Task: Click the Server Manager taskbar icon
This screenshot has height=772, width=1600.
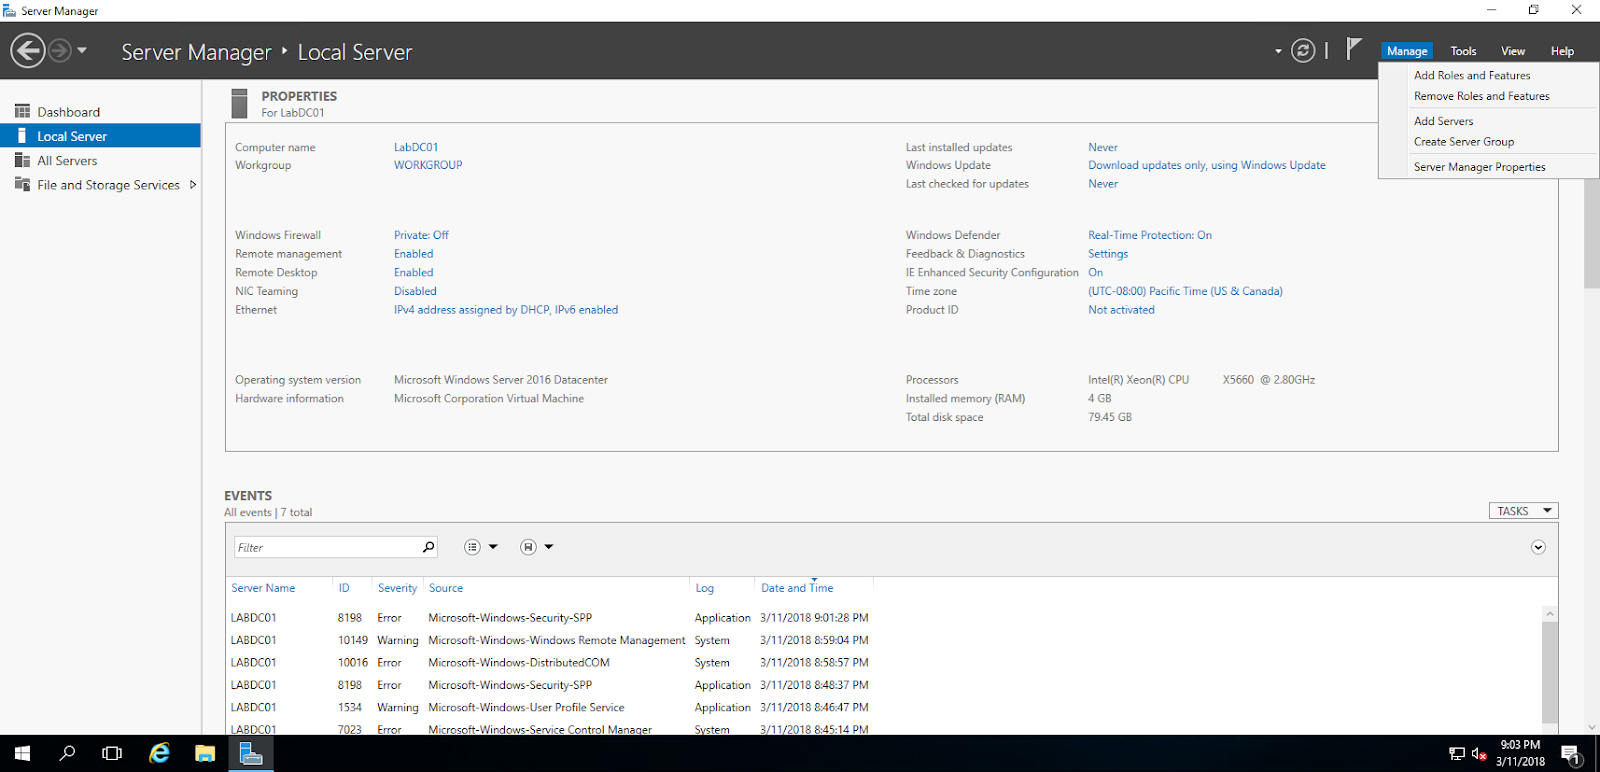Action: [251, 753]
